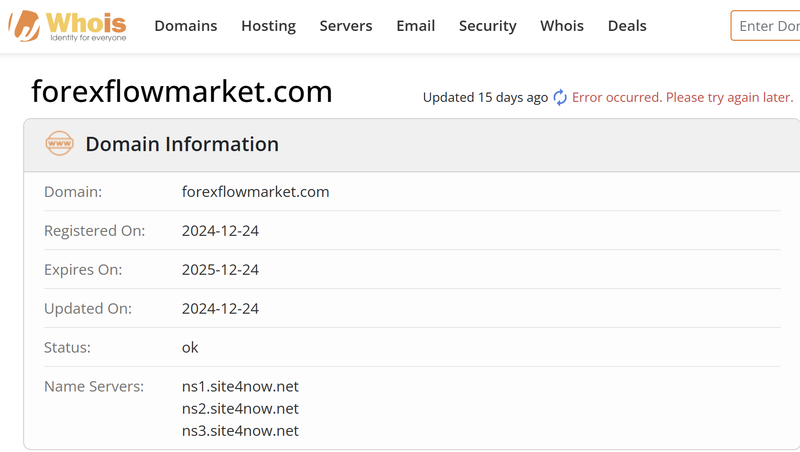The width and height of the screenshot is (800, 452).
Task: Click the 'Error occurred. Please try again later.' message
Action: (682, 97)
